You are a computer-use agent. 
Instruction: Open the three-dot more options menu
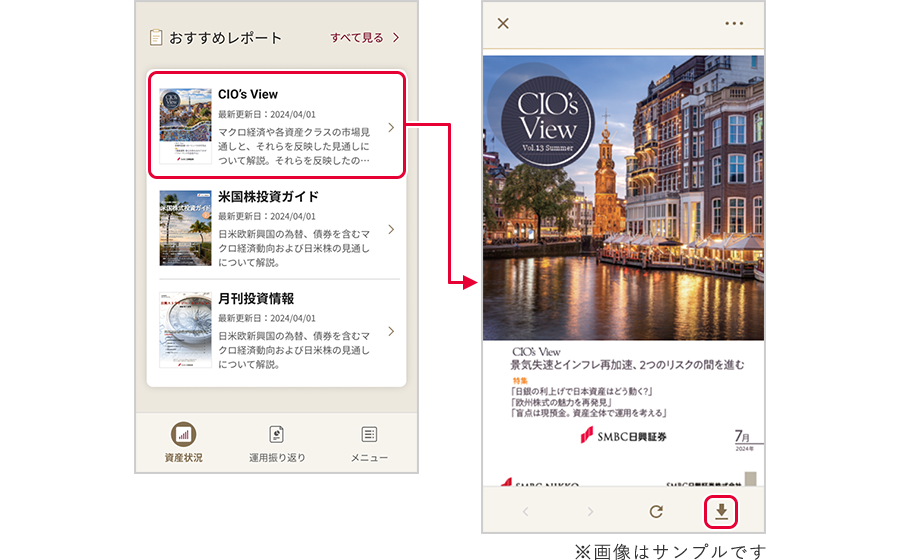[x=734, y=24]
